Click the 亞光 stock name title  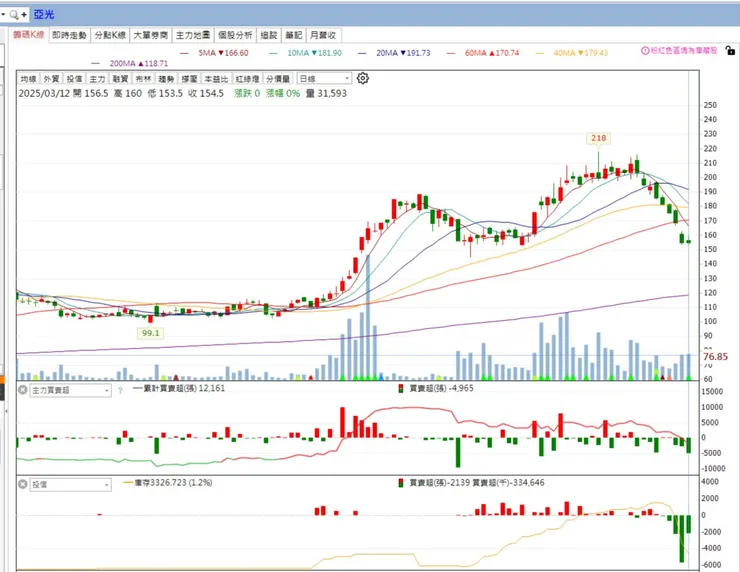coord(44,15)
